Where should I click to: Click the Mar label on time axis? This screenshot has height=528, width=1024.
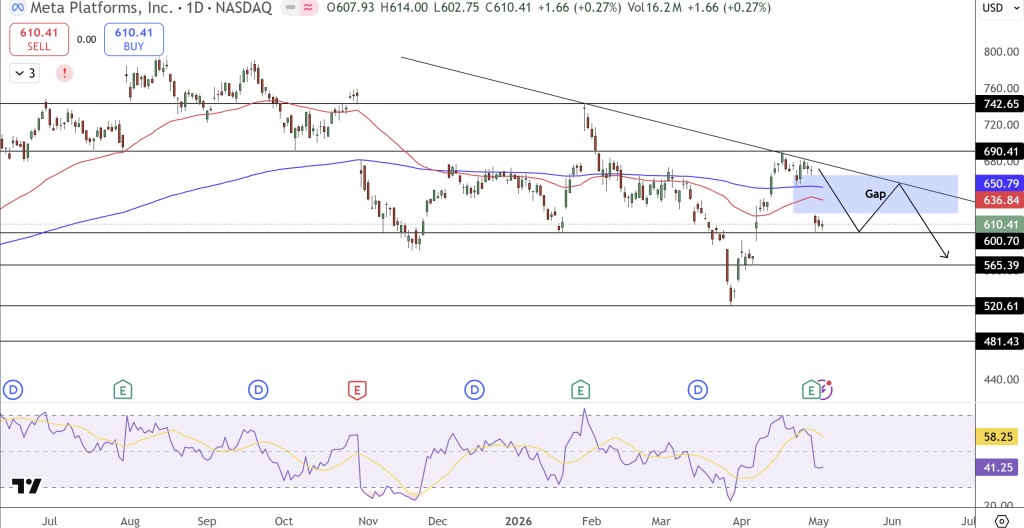(662, 521)
